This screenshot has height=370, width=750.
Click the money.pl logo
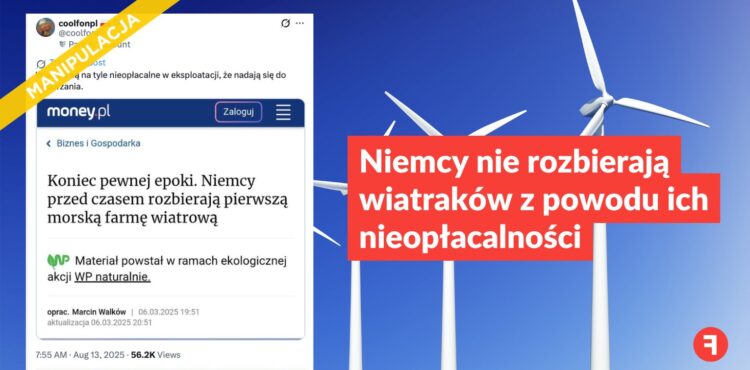pyautogui.click(x=78, y=112)
